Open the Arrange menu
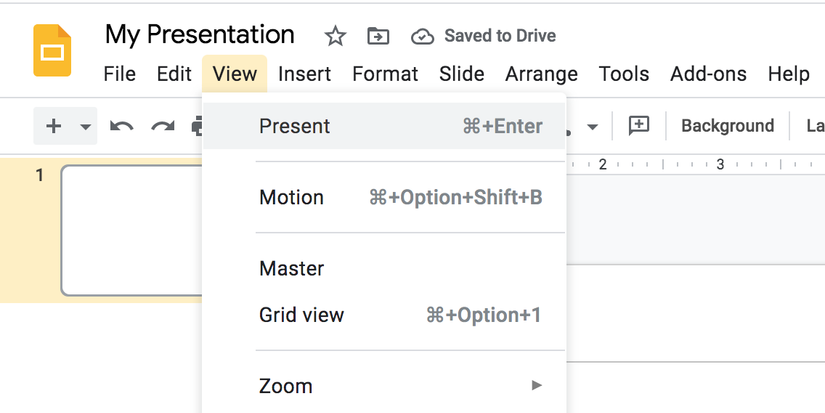825x413 pixels. [541, 74]
